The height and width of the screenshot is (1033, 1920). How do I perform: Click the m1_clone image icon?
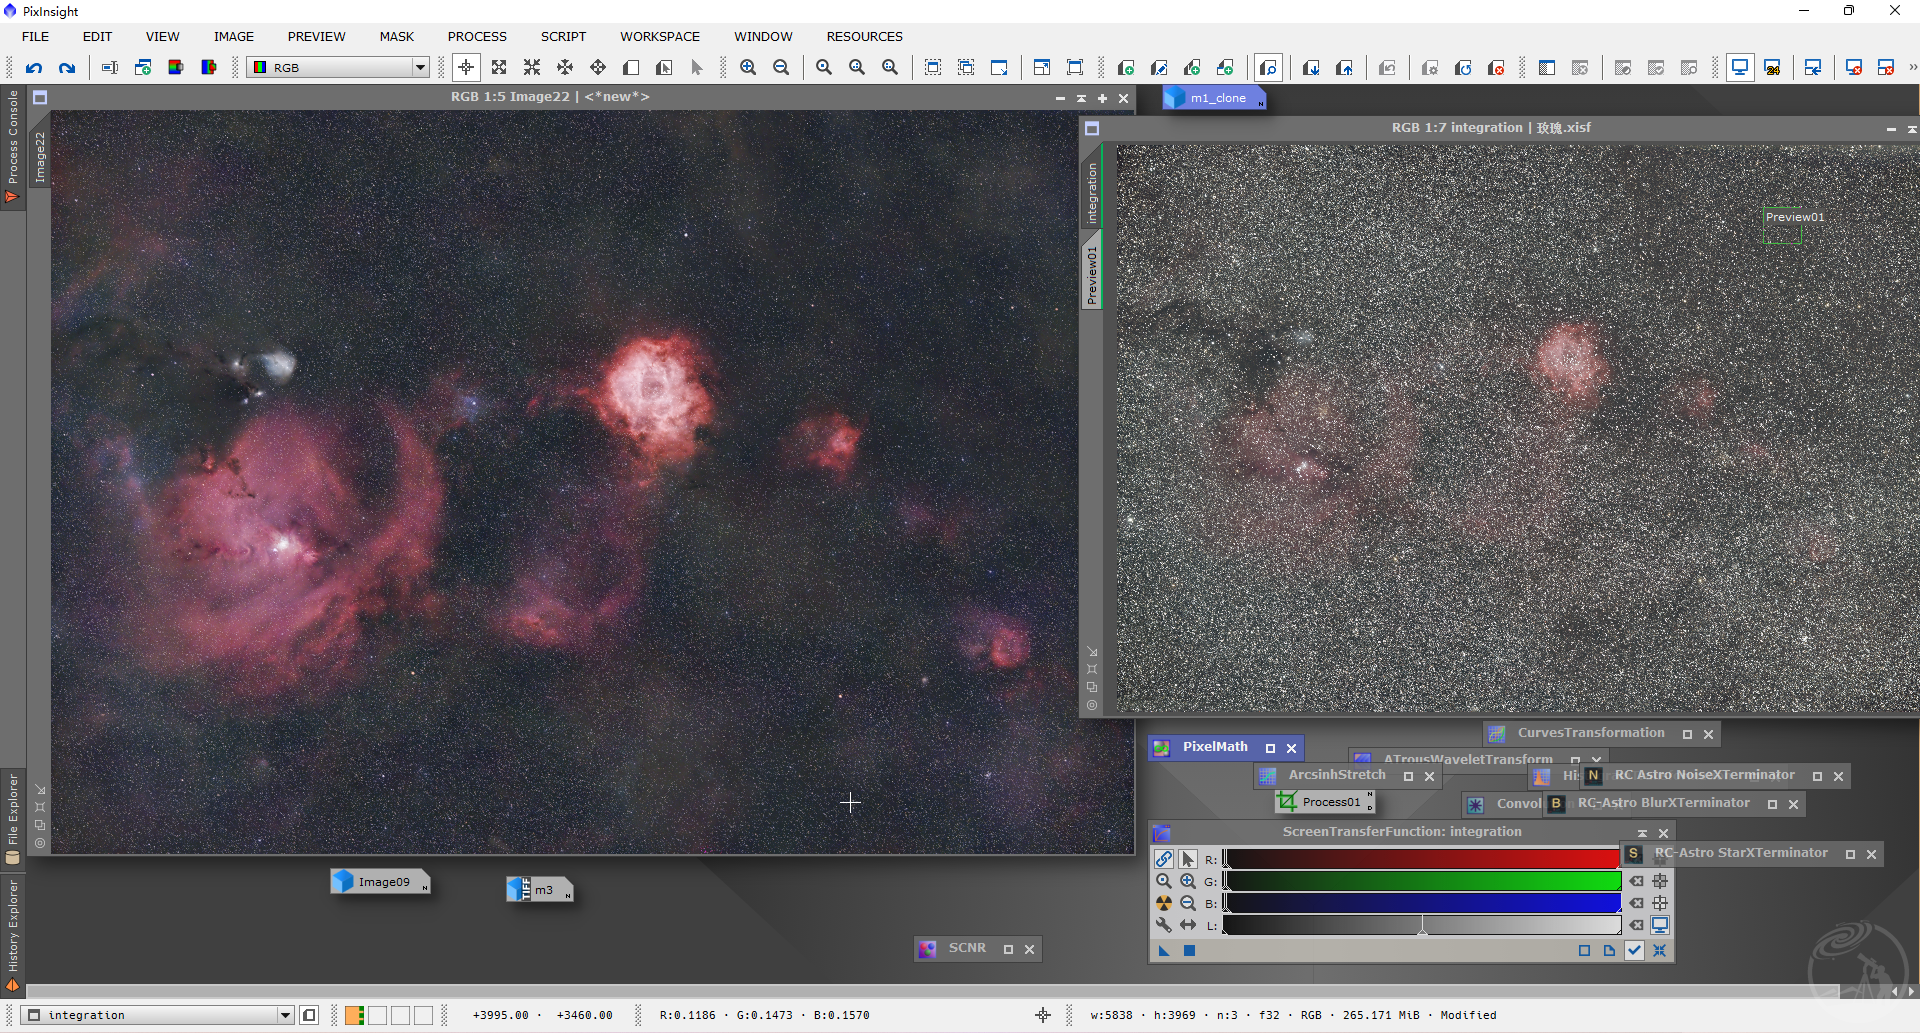1214,98
